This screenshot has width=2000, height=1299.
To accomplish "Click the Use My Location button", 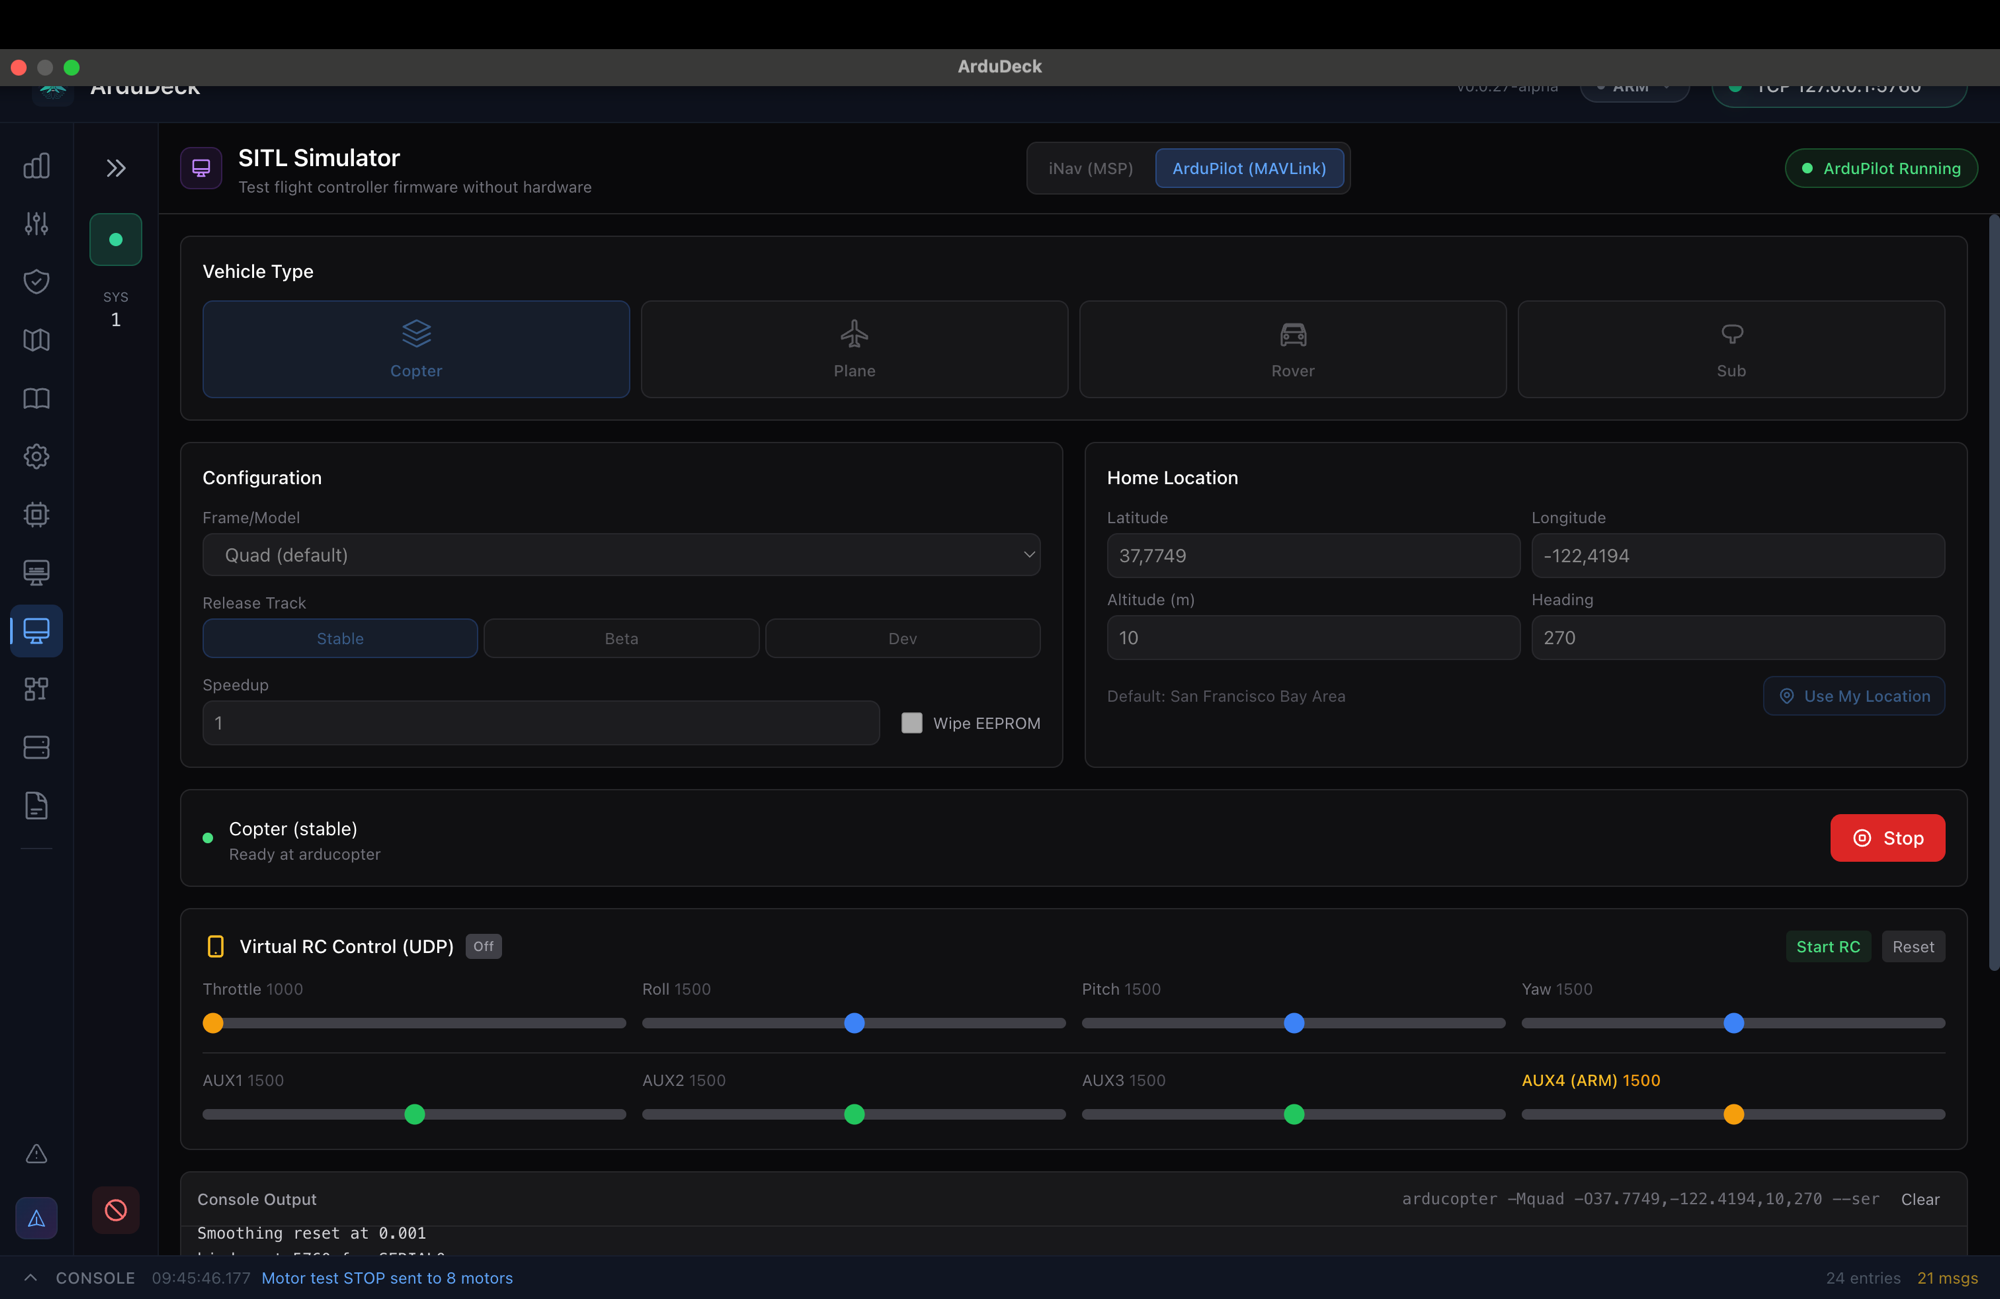I will [x=1853, y=696].
